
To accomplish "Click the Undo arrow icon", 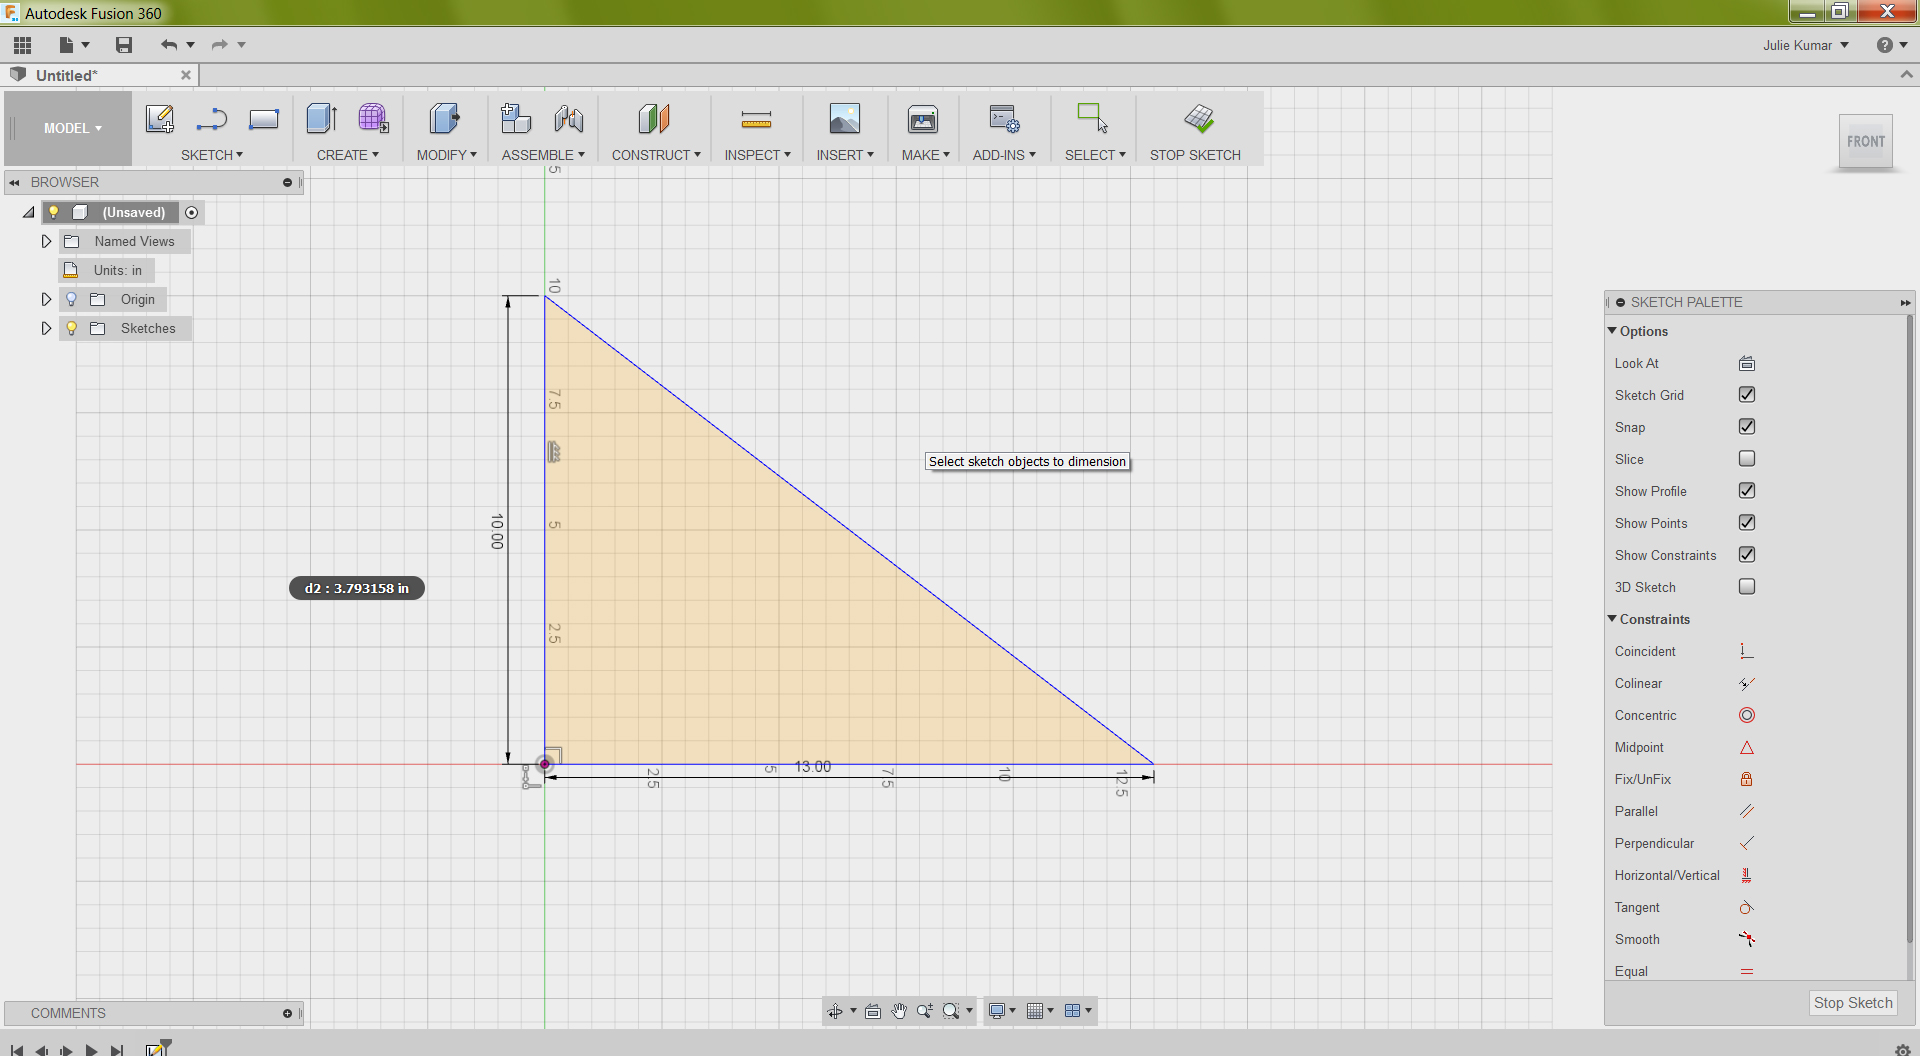I will coord(169,45).
